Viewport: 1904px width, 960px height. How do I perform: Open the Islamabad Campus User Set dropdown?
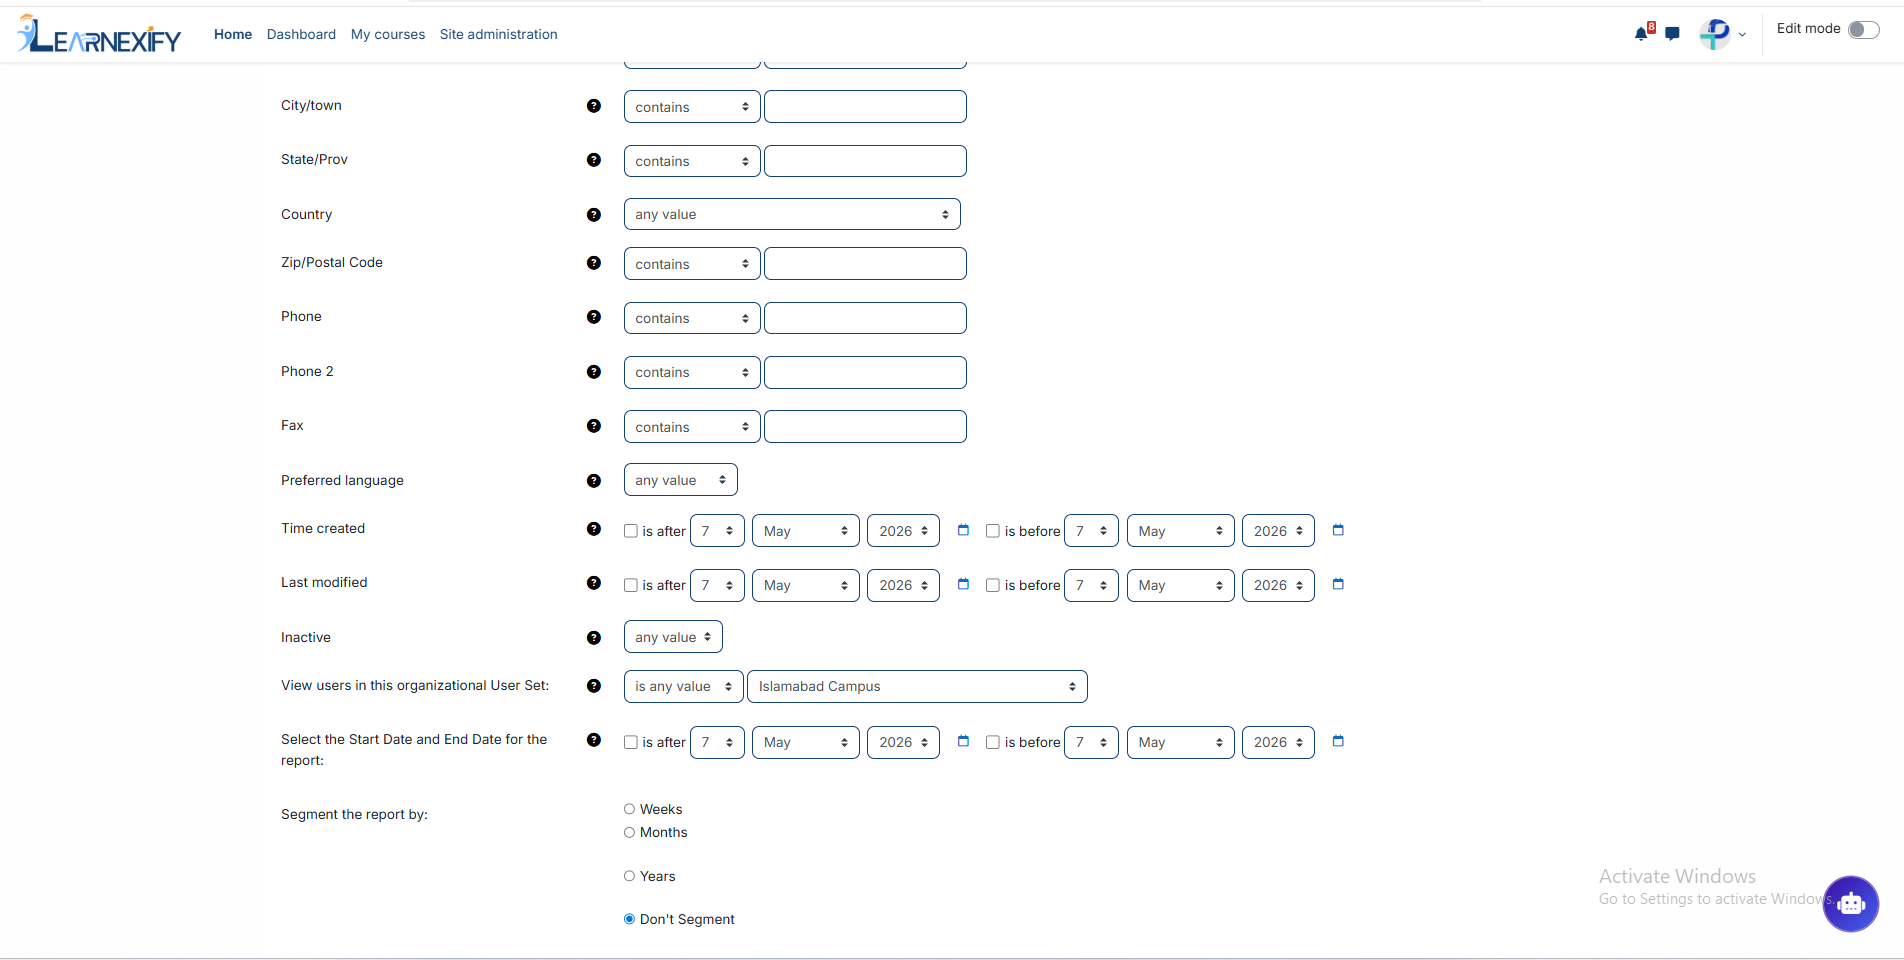click(x=917, y=686)
